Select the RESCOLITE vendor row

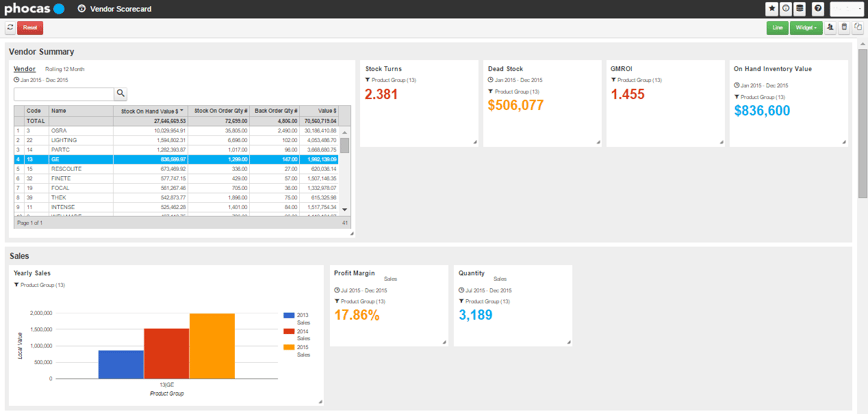pos(175,169)
